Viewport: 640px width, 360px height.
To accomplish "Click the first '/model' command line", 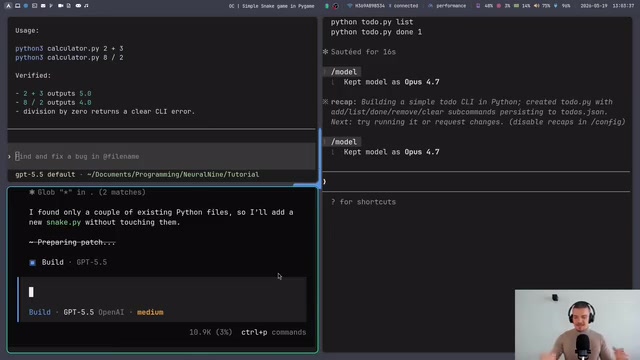I will point(344,72).
